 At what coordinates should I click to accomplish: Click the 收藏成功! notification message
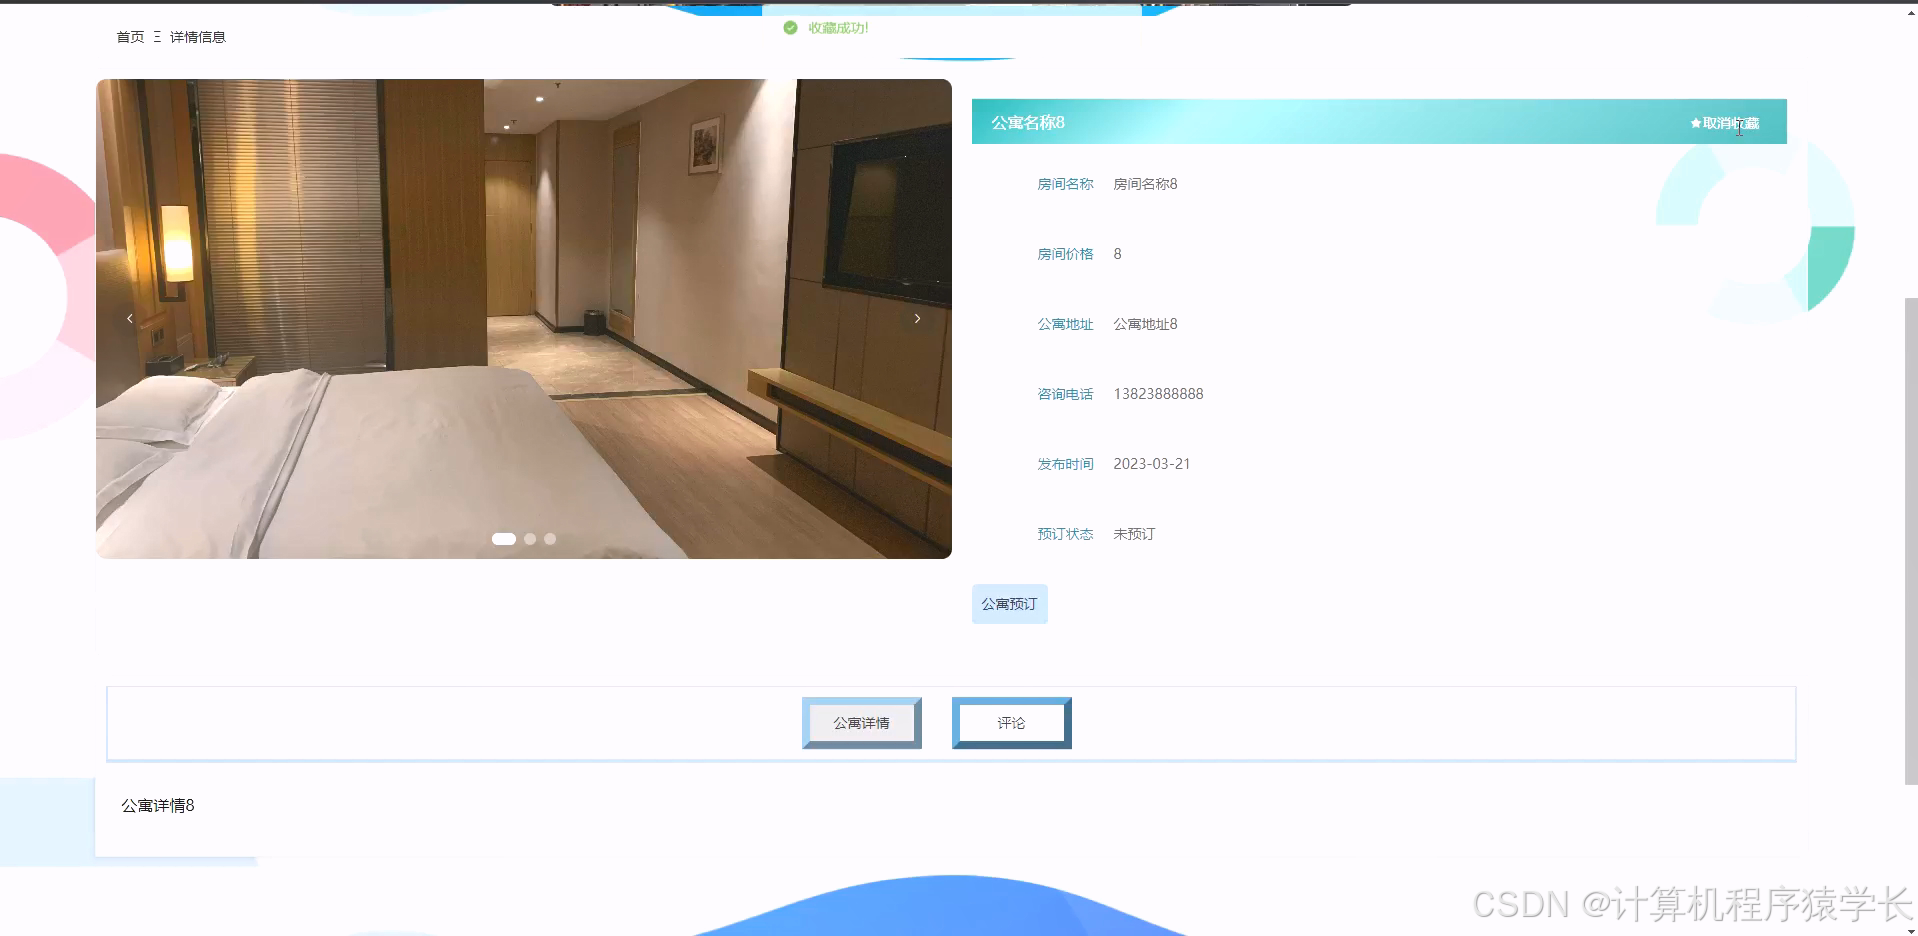(838, 28)
